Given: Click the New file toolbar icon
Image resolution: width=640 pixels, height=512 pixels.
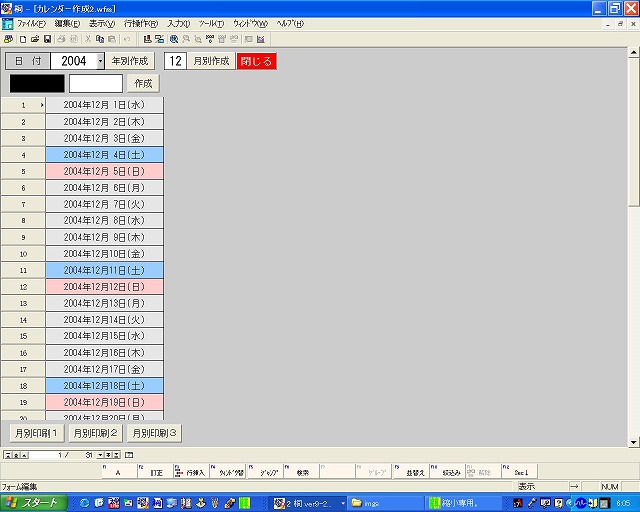Looking at the screenshot, I should [x=23, y=39].
